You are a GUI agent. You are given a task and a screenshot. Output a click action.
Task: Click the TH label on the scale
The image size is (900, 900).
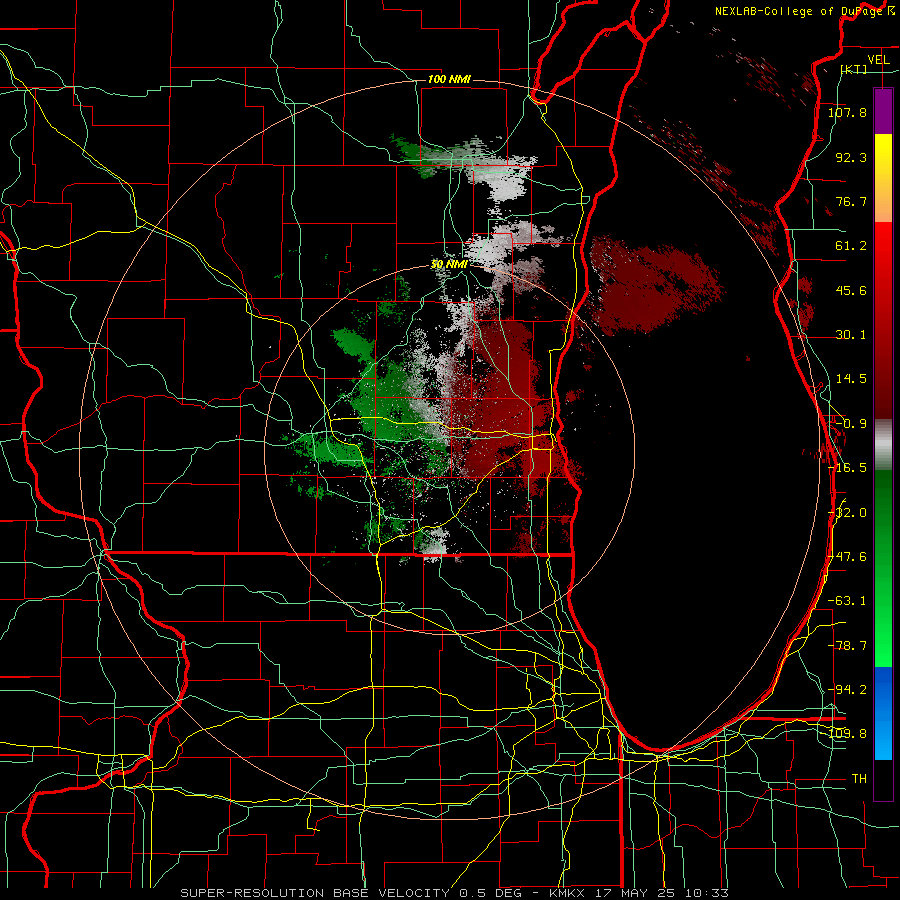[x=859, y=779]
